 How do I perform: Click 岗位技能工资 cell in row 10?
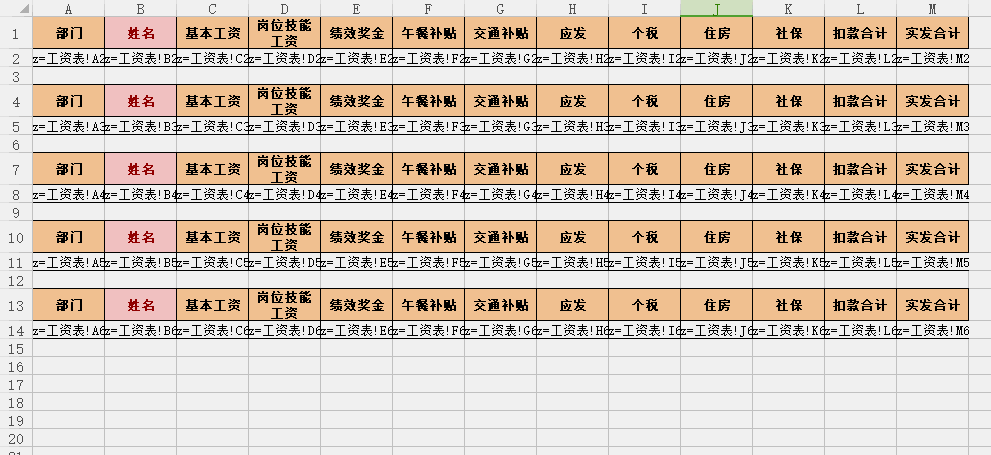tap(284, 238)
